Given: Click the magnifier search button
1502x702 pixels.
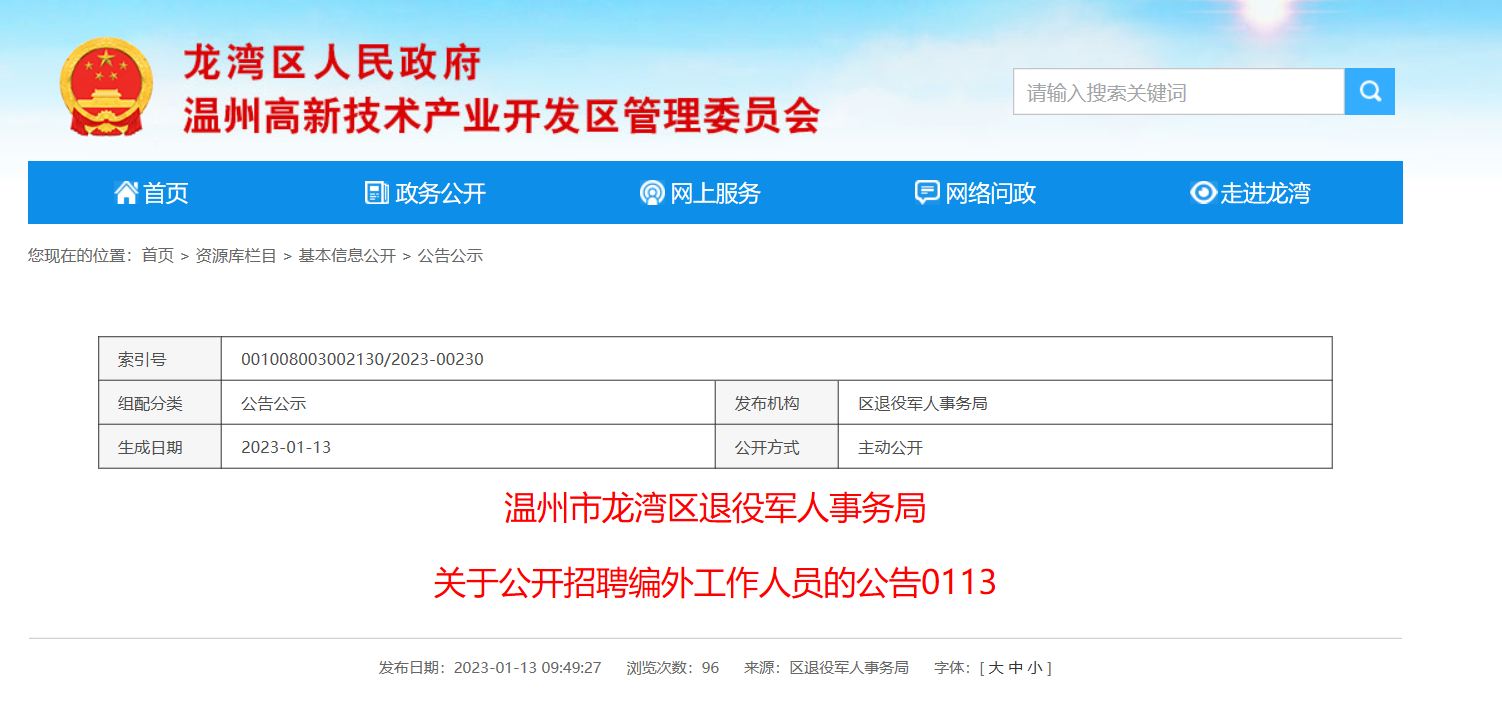Looking at the screenshot, I should coord(1369,92).
